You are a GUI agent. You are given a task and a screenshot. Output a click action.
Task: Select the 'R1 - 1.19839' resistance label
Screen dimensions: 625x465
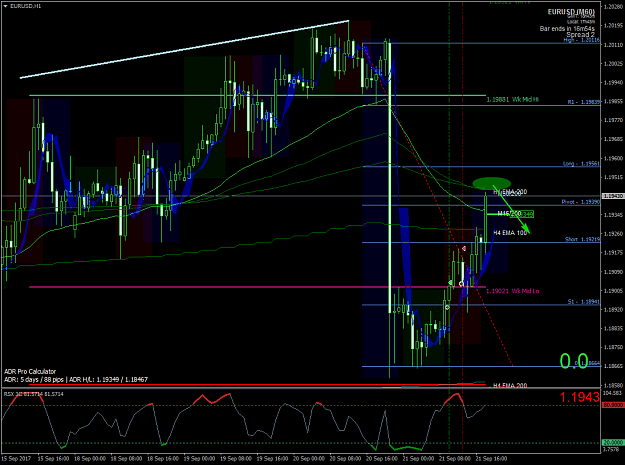click(x=584, y=102)
